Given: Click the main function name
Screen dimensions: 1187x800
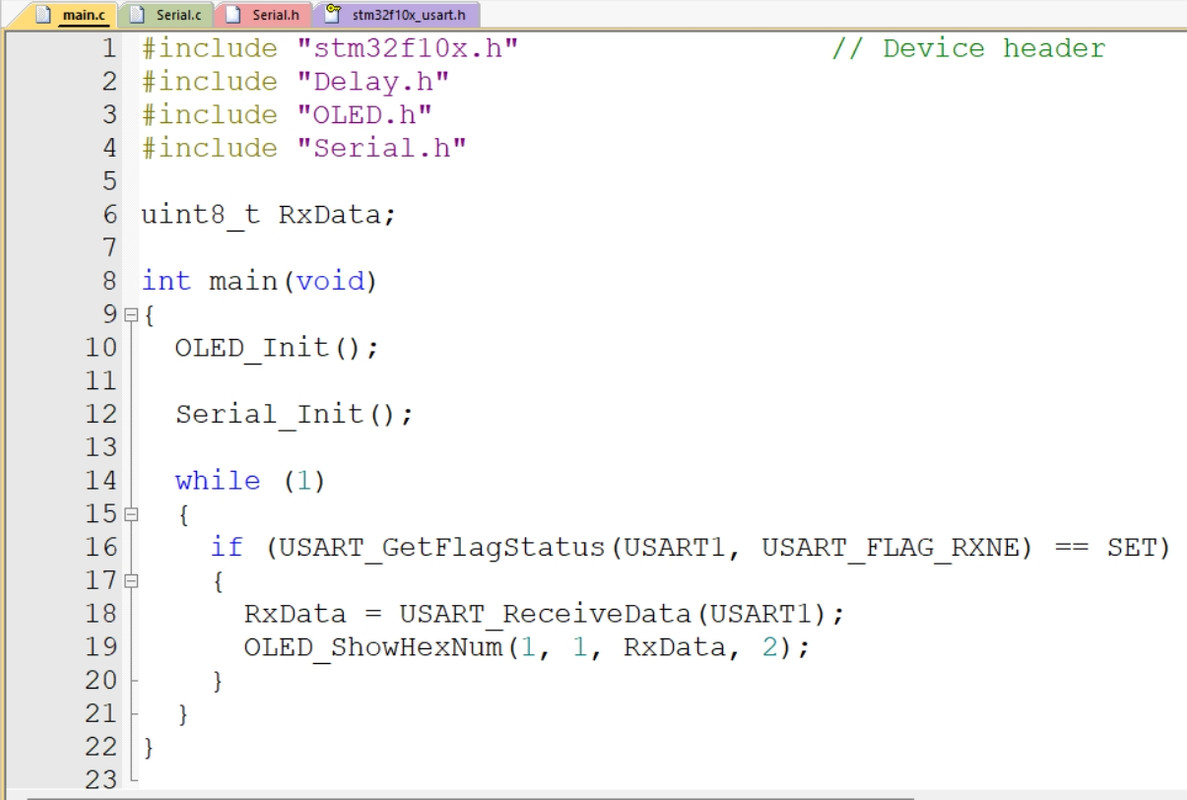Looking at the screenshot, I should click(x=244, y=282).
